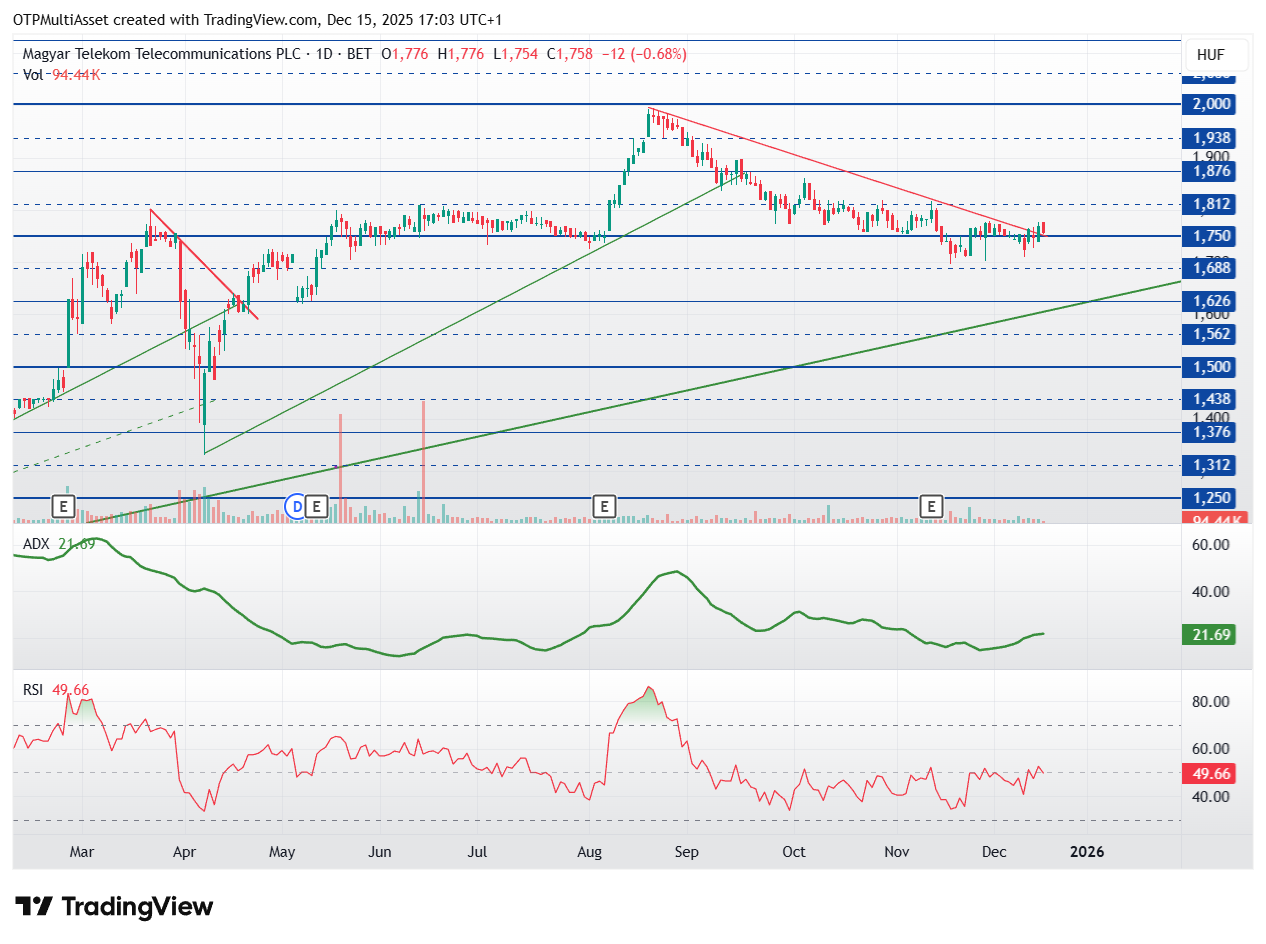Screen dimensions: 1266x944
Task: Click the earnings E marker beside dividend marker
Action: [x=317, y=507]
